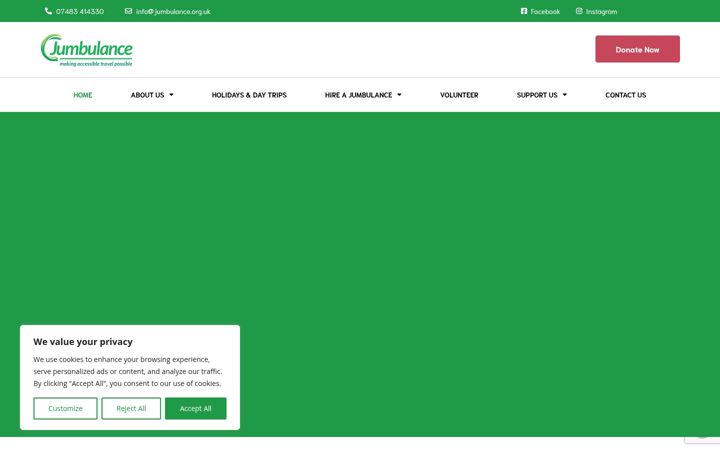Open the info@jumbulance.org.uk email link
This screenshot has width=720, height=450.
[x=173, y=11]
